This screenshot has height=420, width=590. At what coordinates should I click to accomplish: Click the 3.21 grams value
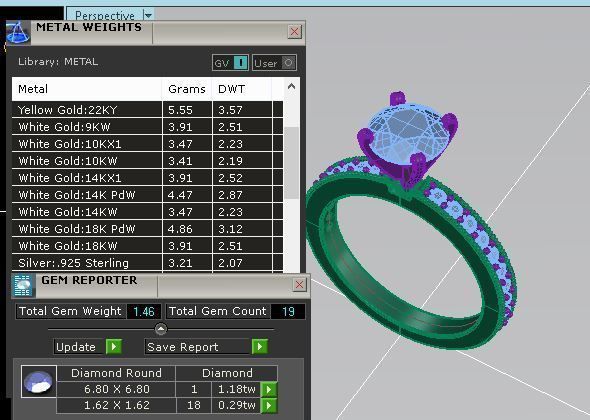[181, 263]
